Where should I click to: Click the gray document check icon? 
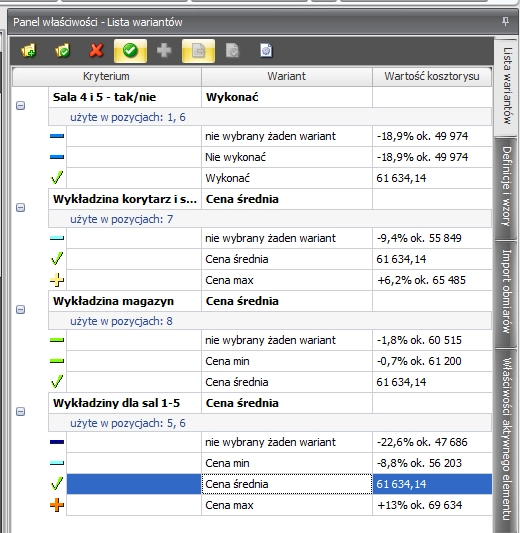click(x=232, y=51)
